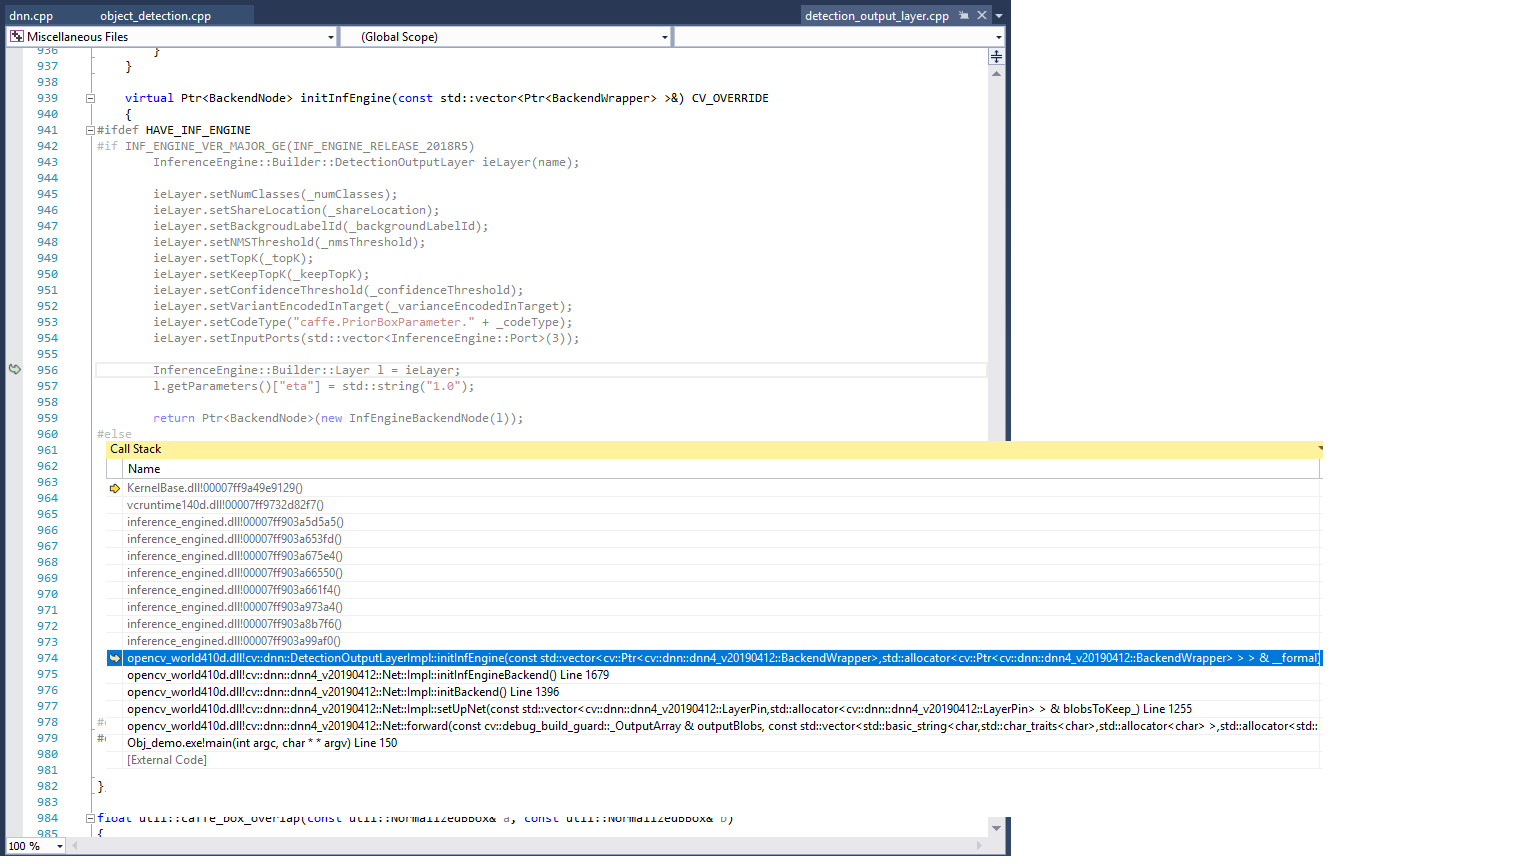
Task: Click the yellow arrow icon beside KernelBase.dll
Action: point(115,488)
